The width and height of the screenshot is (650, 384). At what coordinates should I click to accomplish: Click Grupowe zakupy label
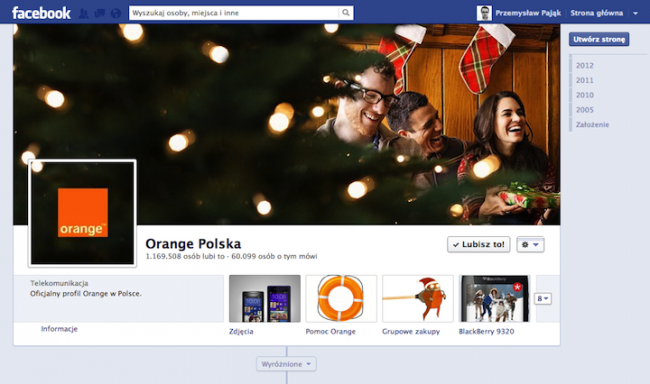[x=411, y=331]
